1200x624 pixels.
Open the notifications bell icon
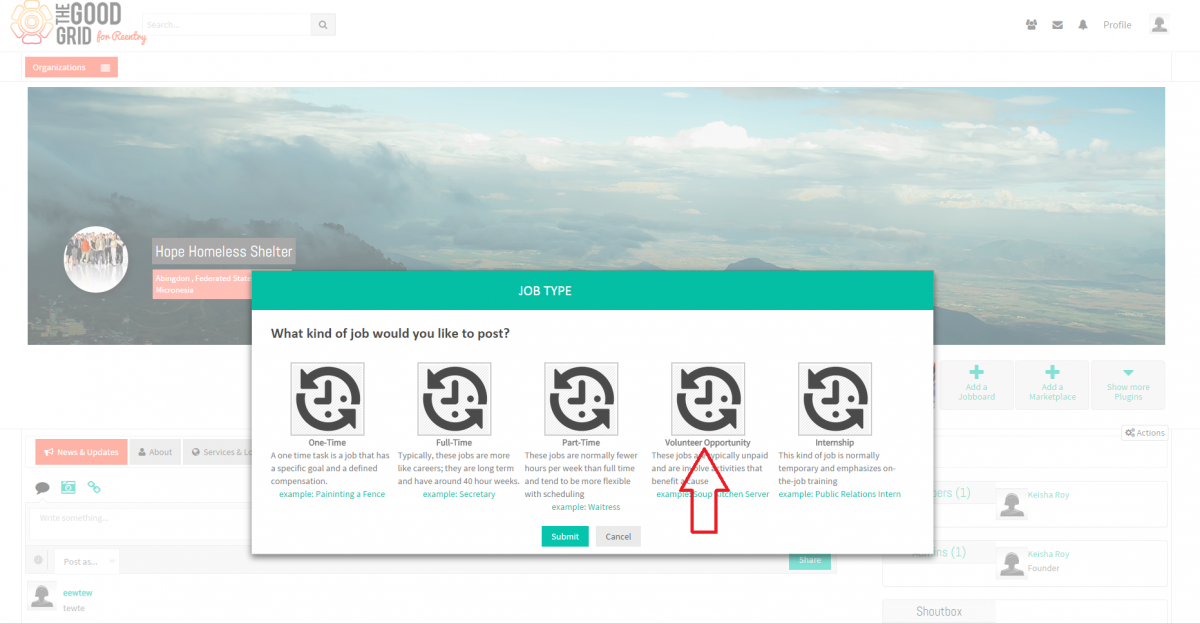(1083, 25)
